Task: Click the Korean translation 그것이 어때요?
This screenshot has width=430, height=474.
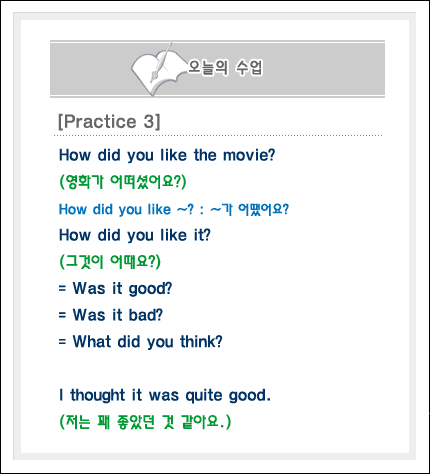Action: [x=110, y=261]
